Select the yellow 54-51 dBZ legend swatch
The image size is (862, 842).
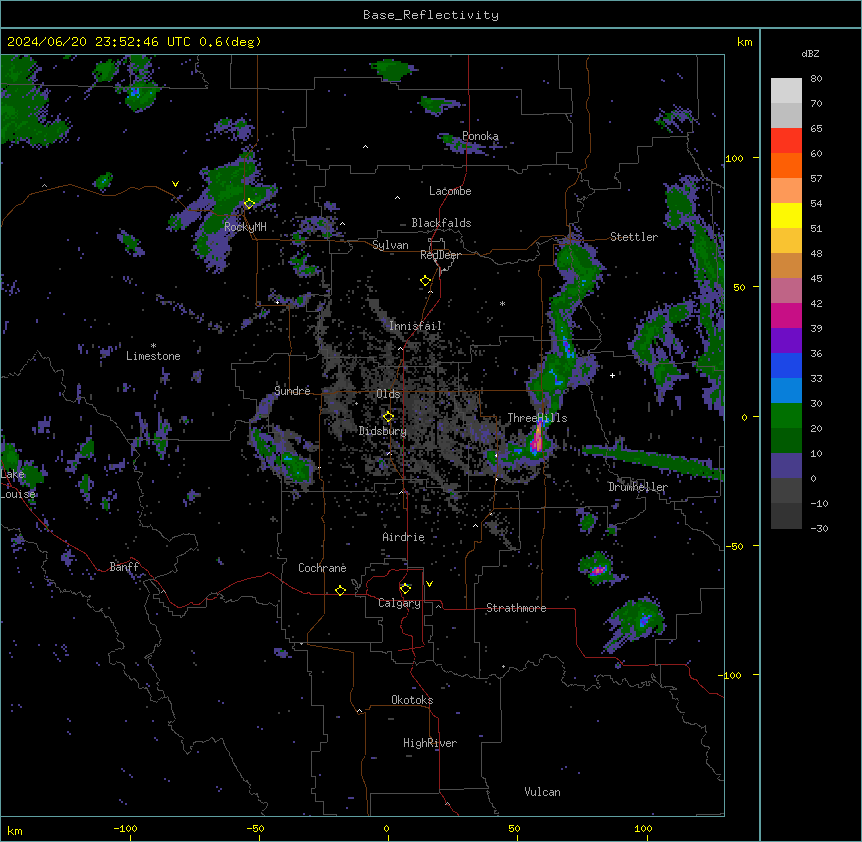[x=786, y=215]
